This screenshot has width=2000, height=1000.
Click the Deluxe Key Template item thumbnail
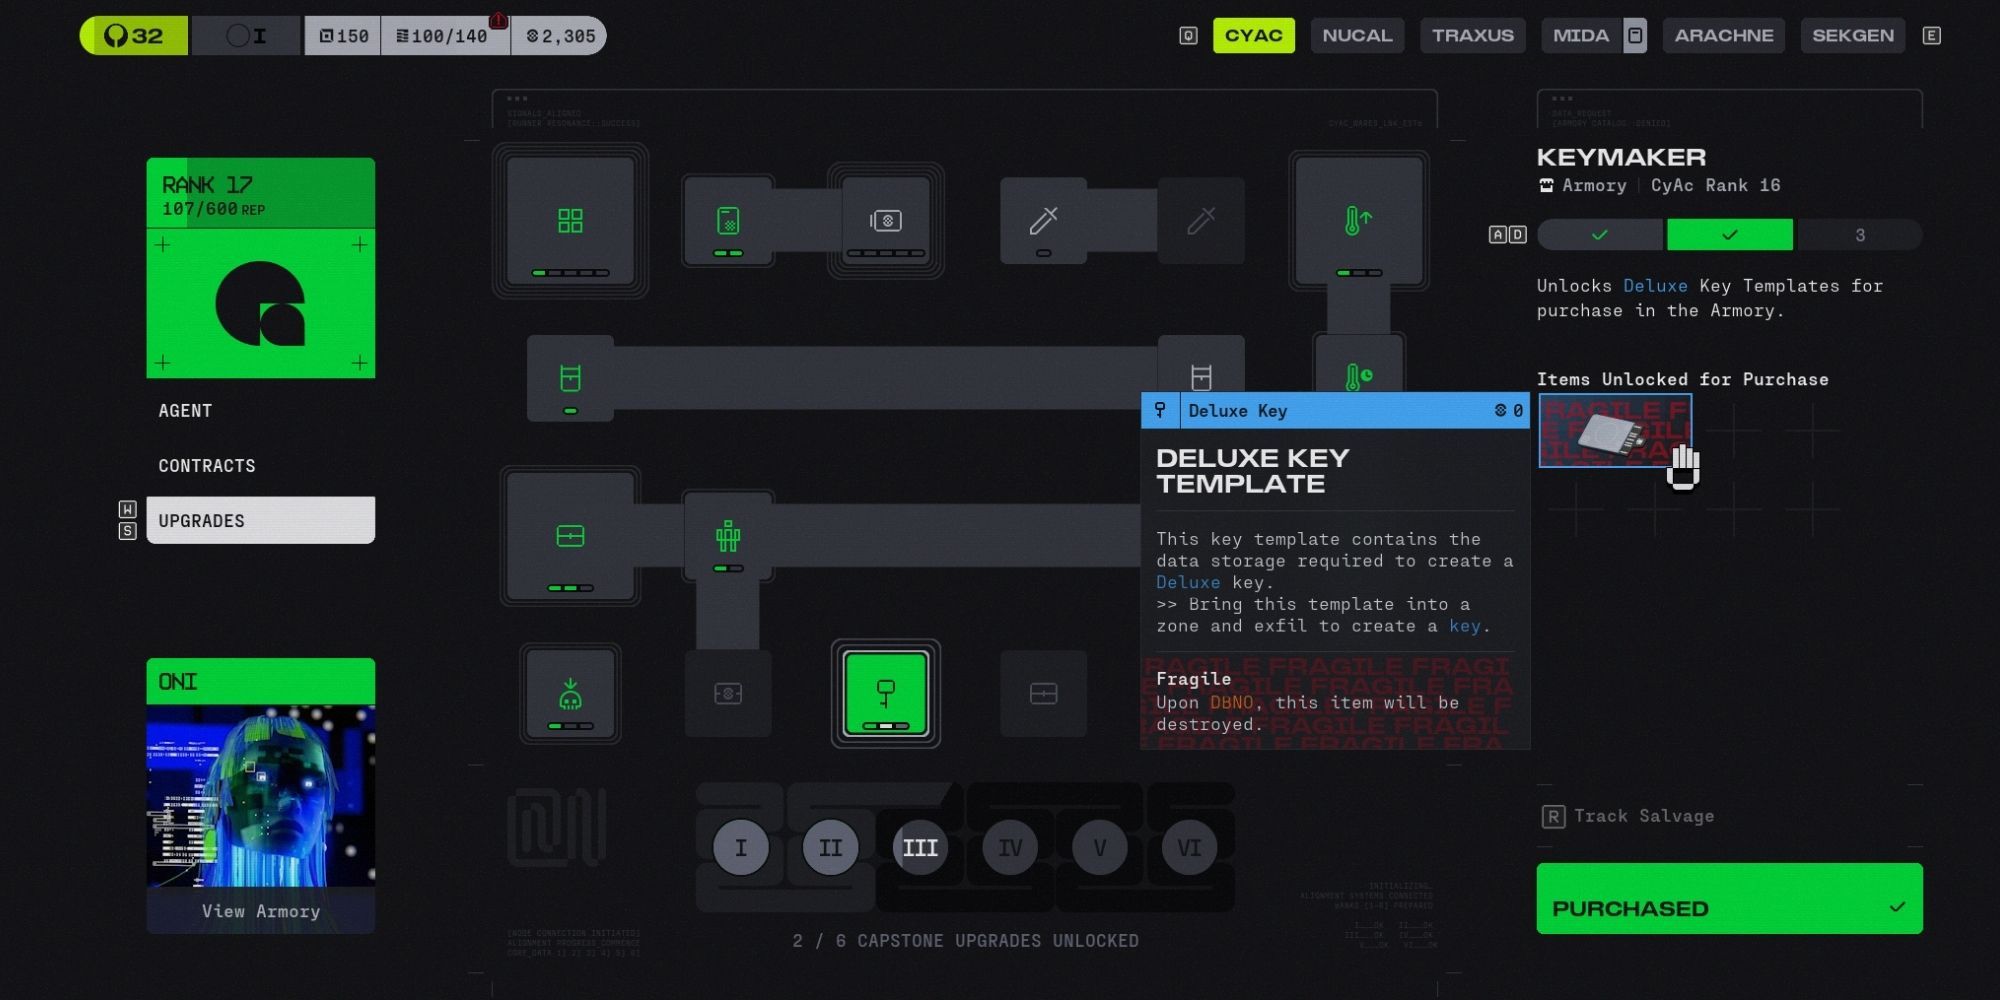(x=1614, y=431)
